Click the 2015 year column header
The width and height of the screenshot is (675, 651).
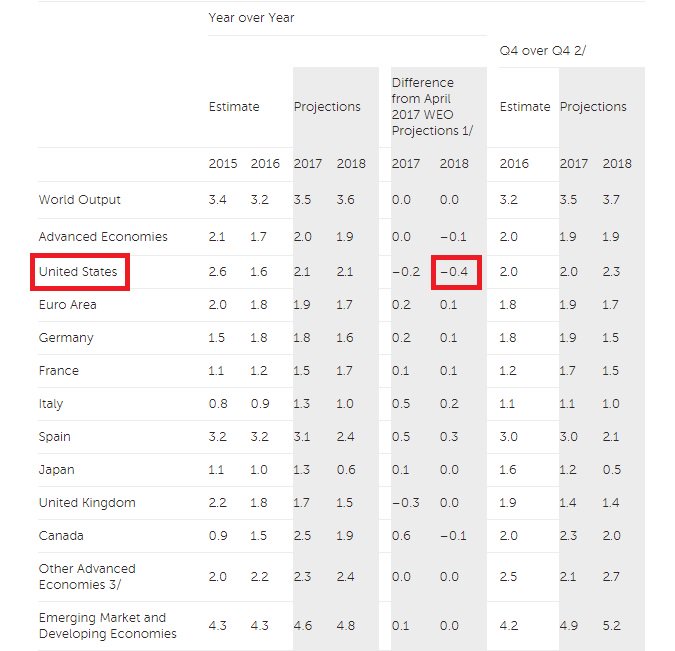(223, 163)
